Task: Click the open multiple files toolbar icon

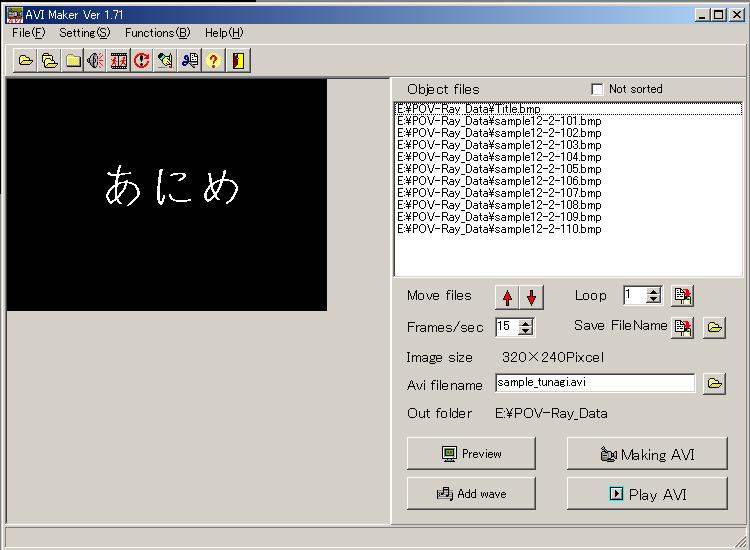Action: click(x=49, y=61)
